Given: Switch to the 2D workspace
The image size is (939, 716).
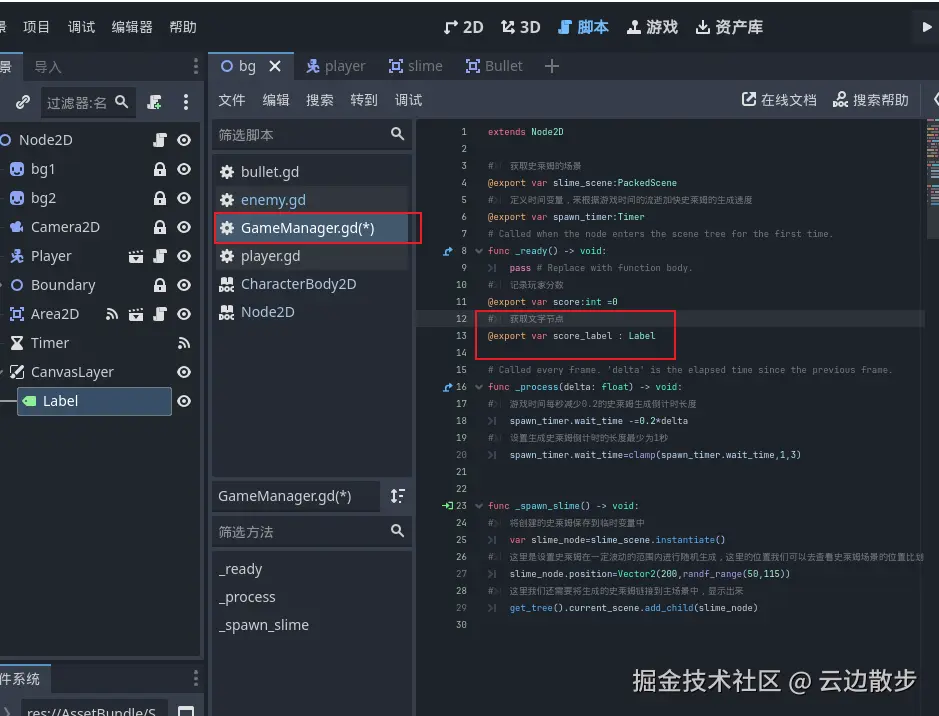Looking at the screenshot, I should [463, 27].
